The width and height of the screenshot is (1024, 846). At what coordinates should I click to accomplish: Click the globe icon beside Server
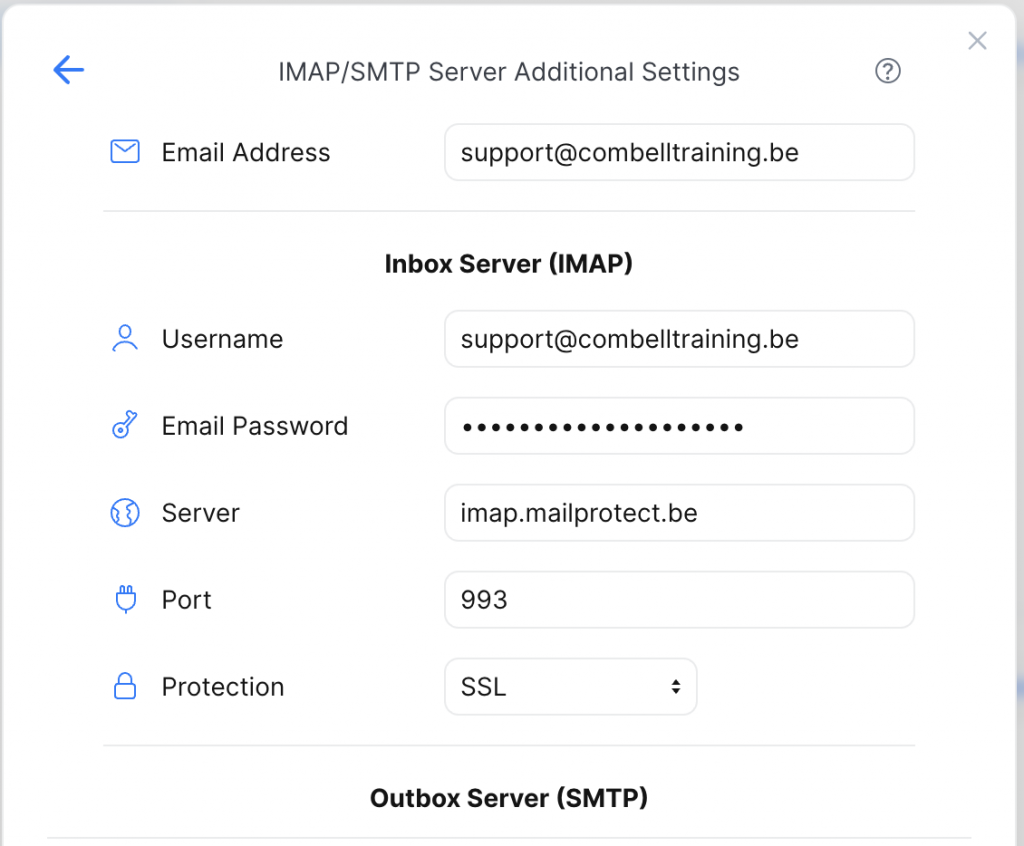click(x=125, y=513)
